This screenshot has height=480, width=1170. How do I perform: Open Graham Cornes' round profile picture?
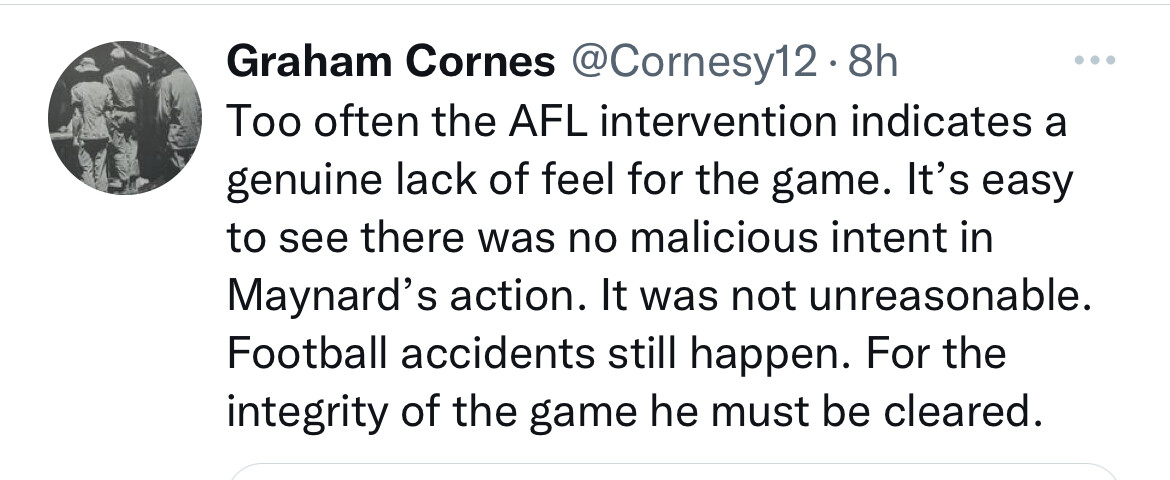point(125,117)
